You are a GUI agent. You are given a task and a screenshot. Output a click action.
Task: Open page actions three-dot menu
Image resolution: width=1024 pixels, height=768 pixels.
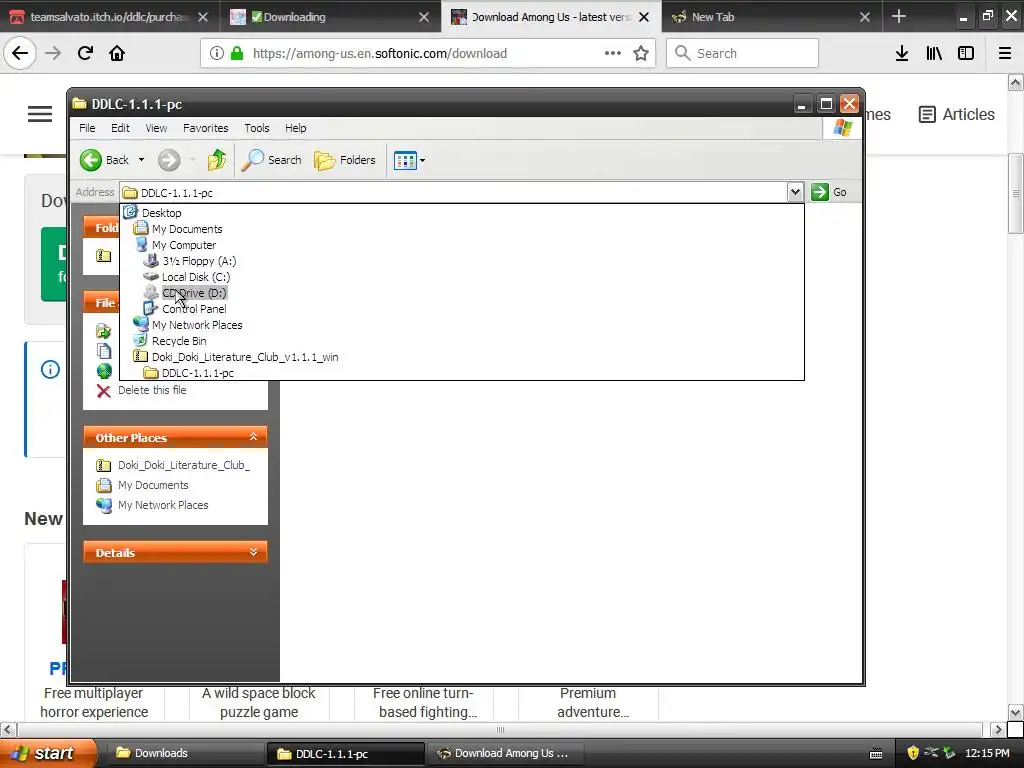point(613,53)
